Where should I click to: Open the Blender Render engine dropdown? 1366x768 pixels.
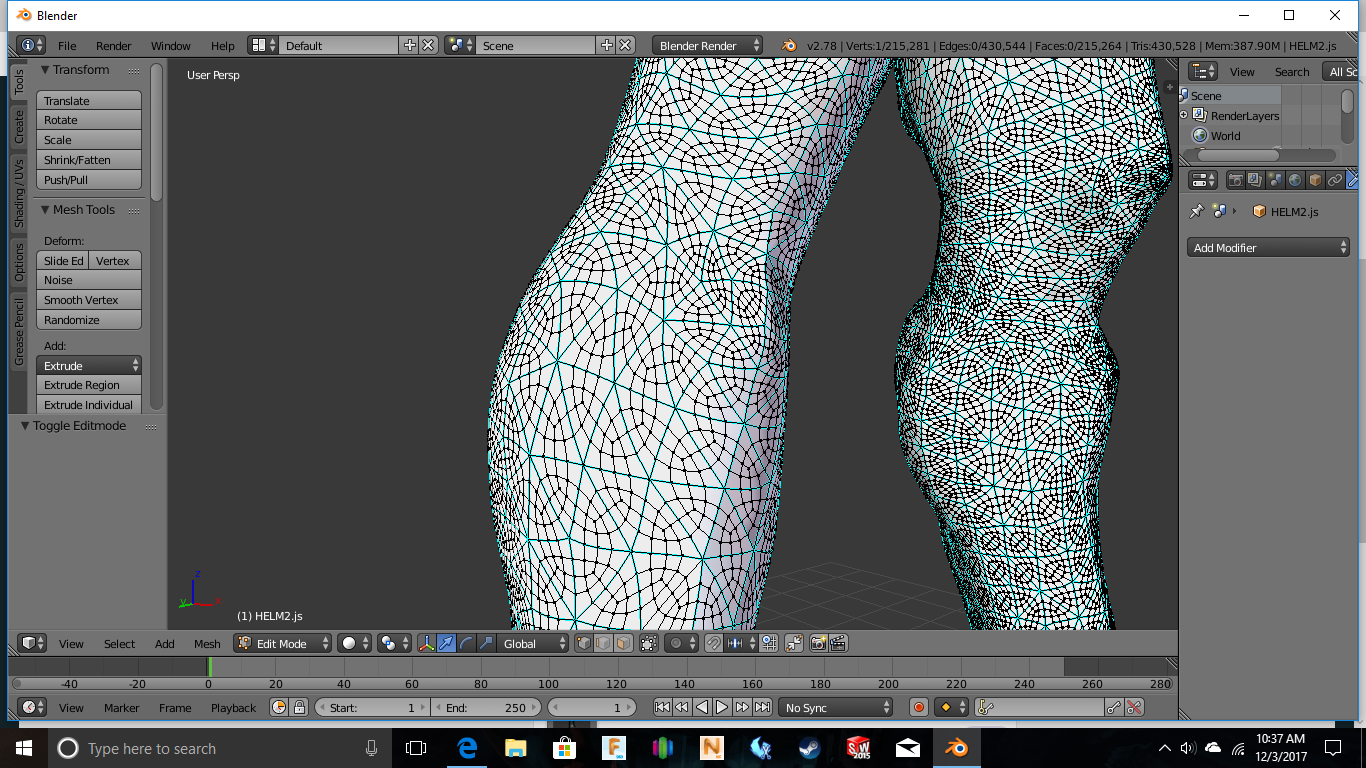(x=708, y=45)
